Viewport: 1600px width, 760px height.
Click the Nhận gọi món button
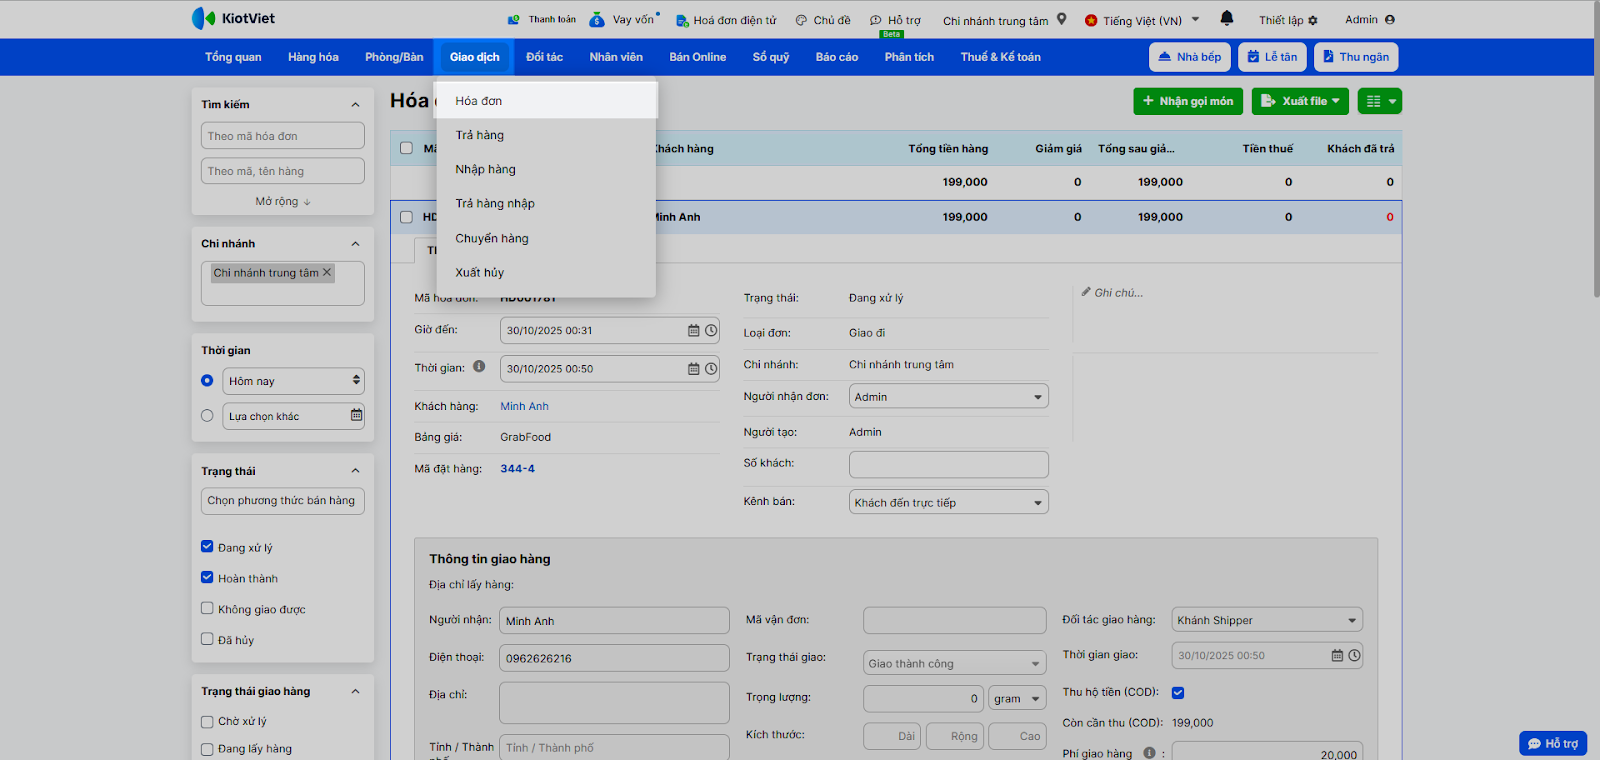point(1187,101)
